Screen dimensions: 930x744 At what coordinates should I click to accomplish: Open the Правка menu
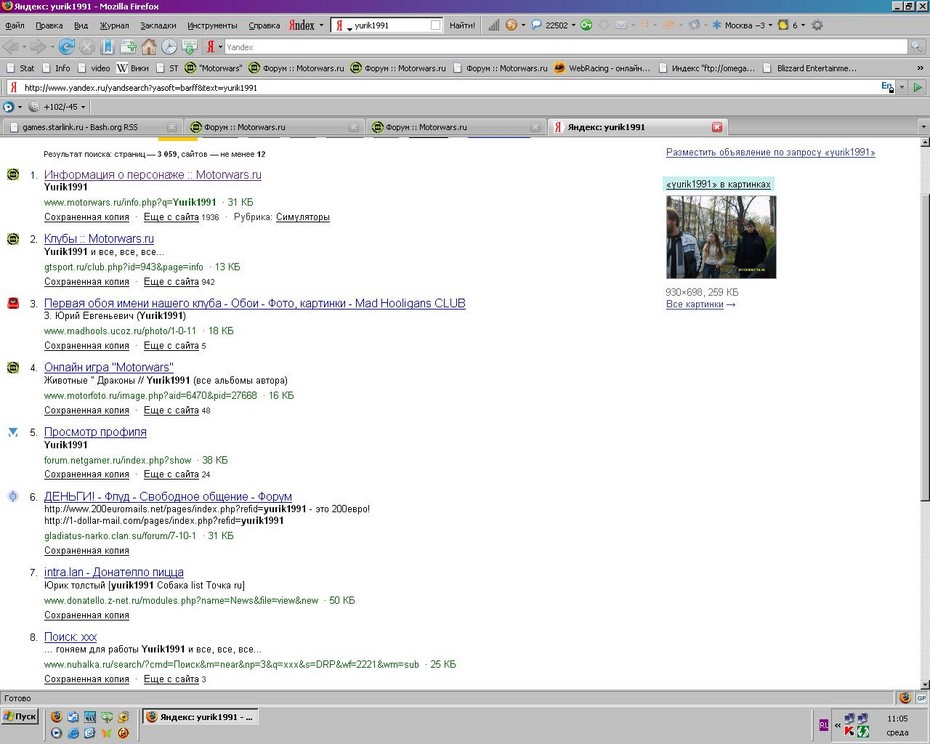click(49, 25)
